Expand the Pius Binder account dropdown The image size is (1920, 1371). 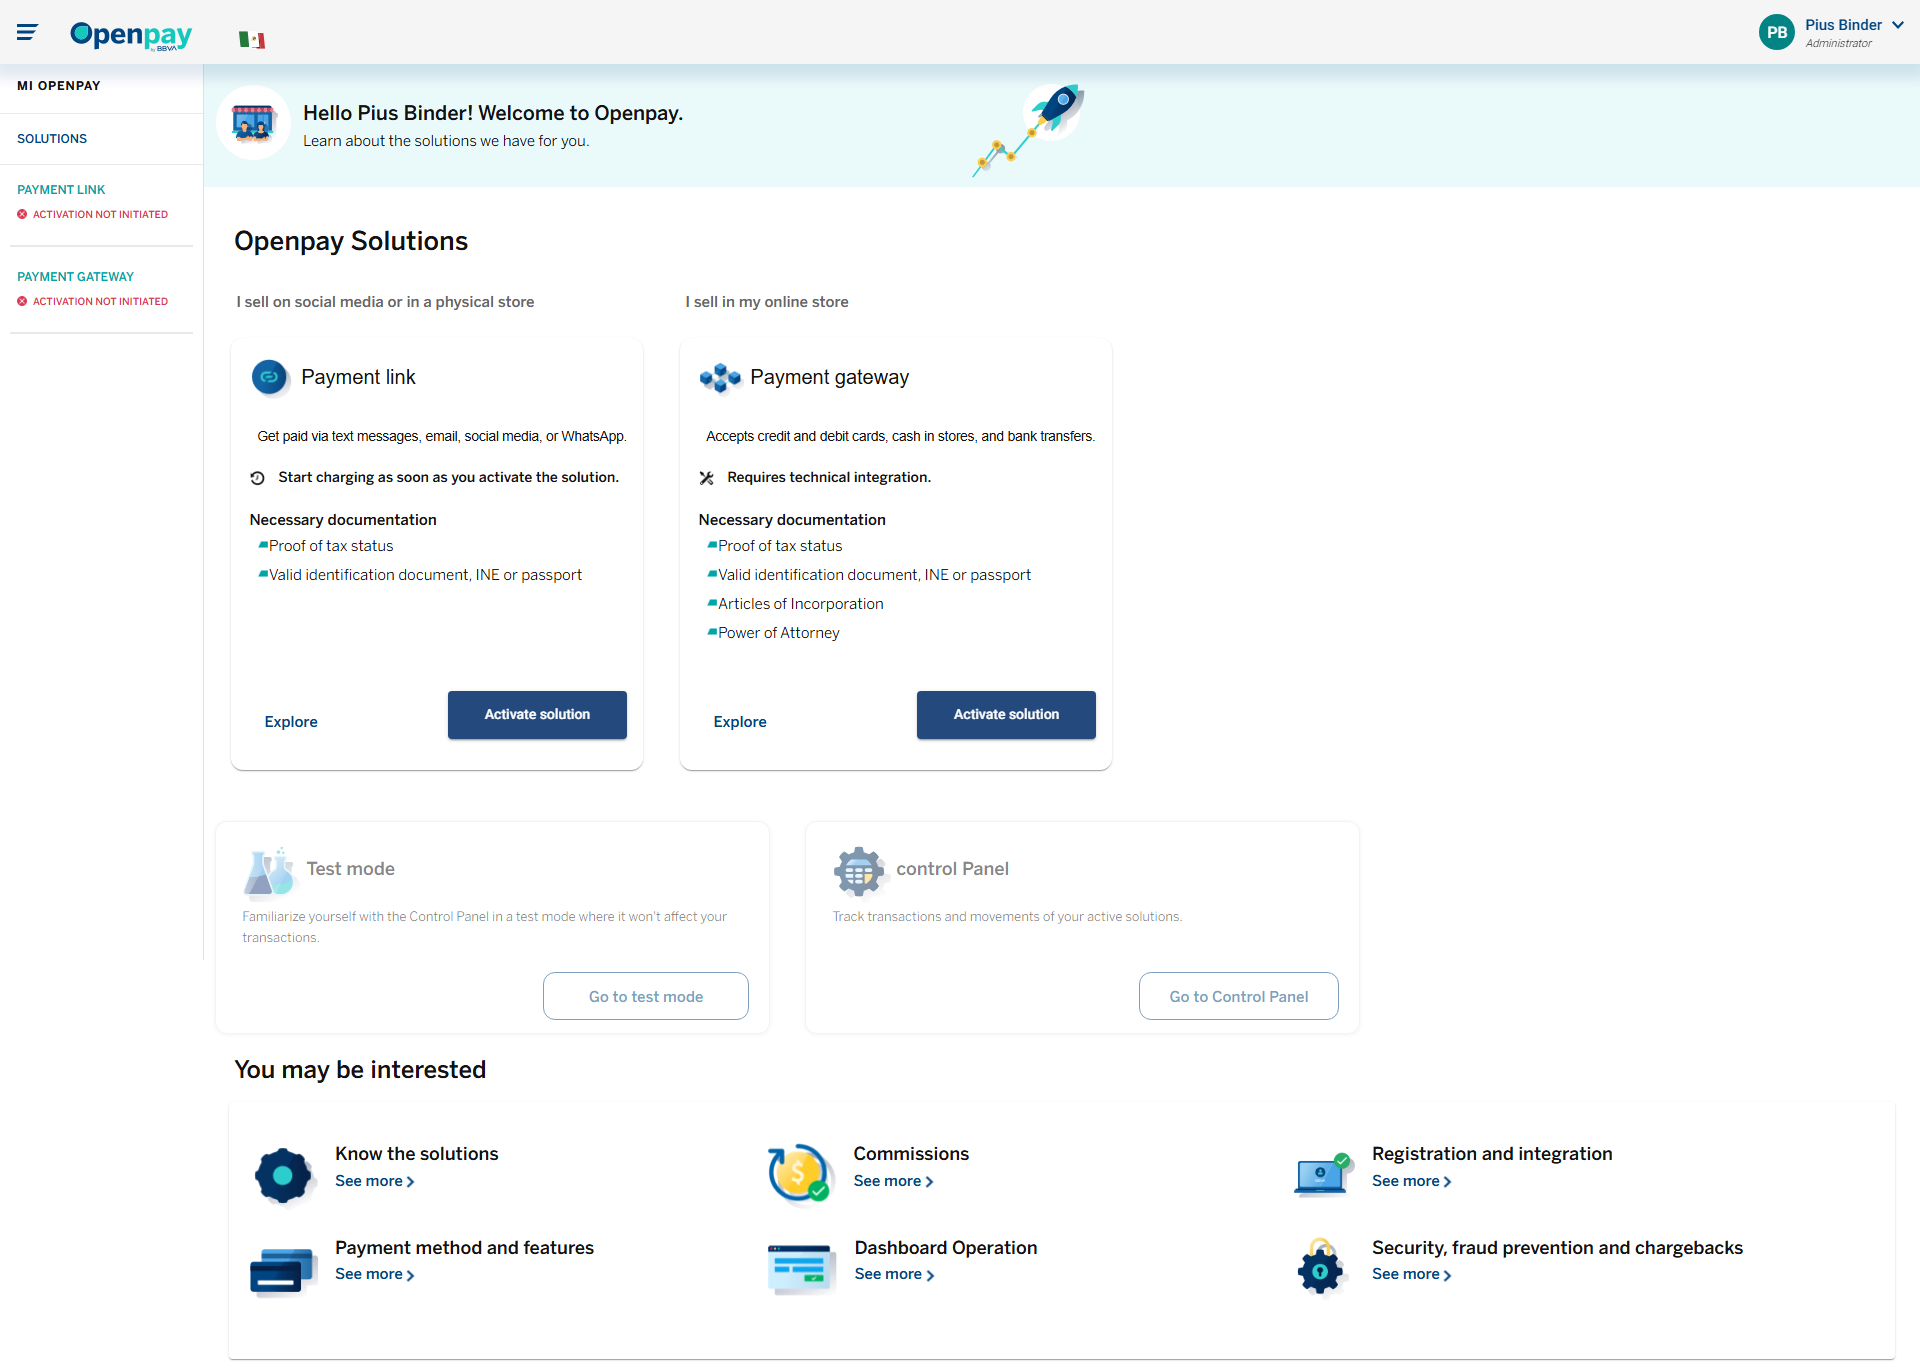[1897, 25]
